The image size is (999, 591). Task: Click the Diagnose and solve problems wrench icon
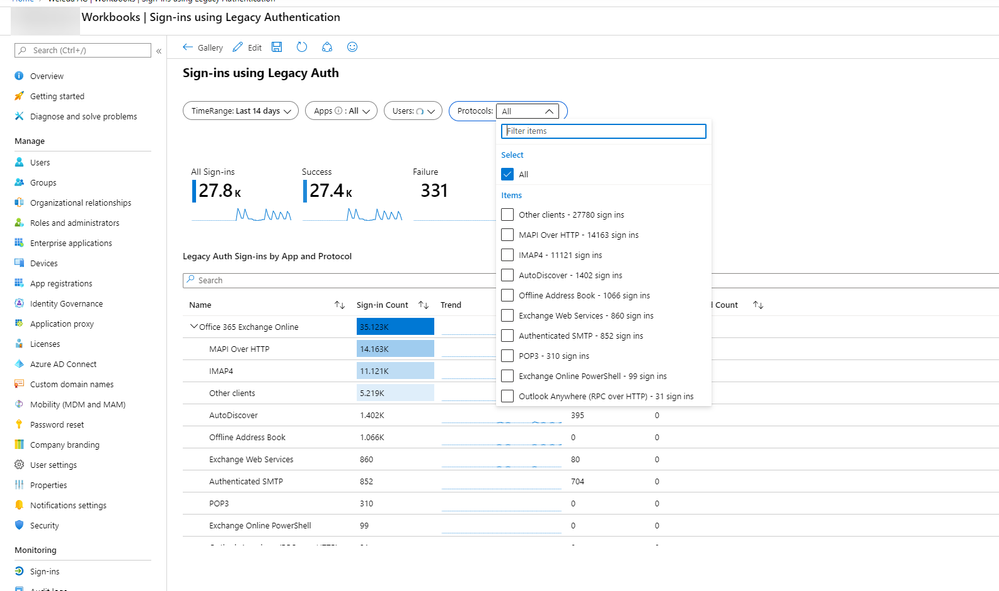coord(19,117)
